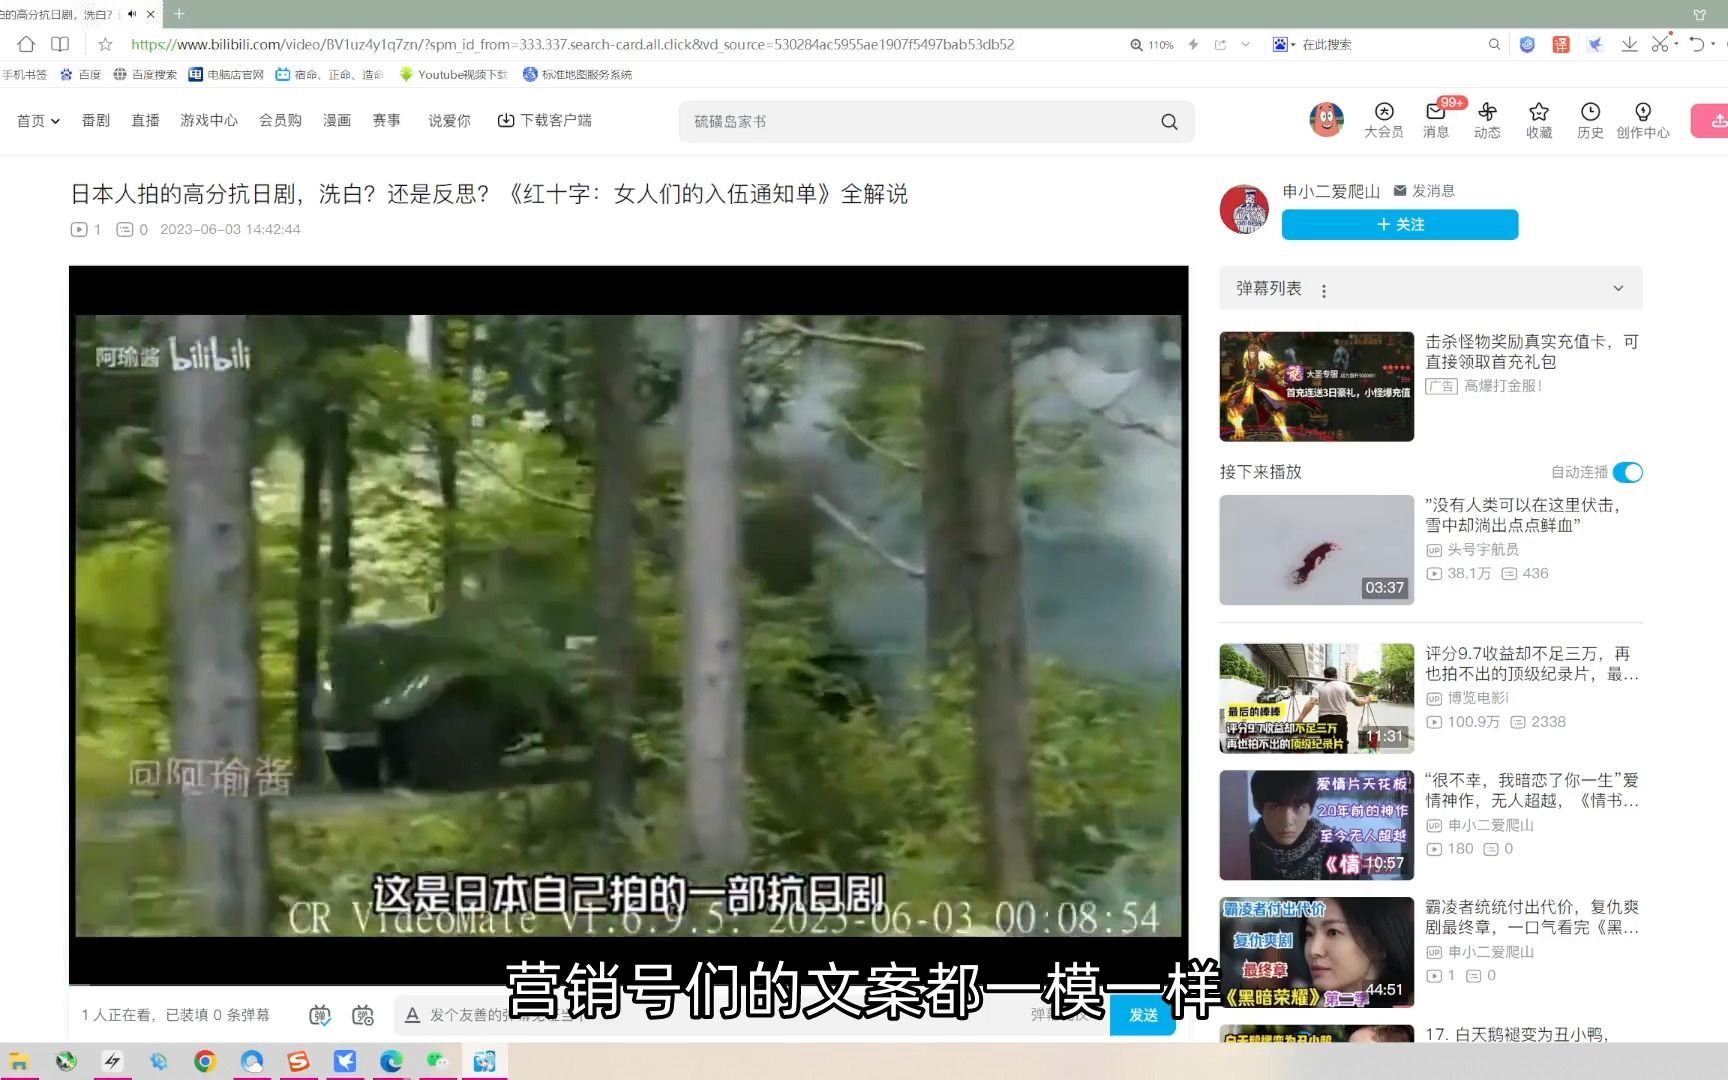Open the 赛事 nav item

386,120
